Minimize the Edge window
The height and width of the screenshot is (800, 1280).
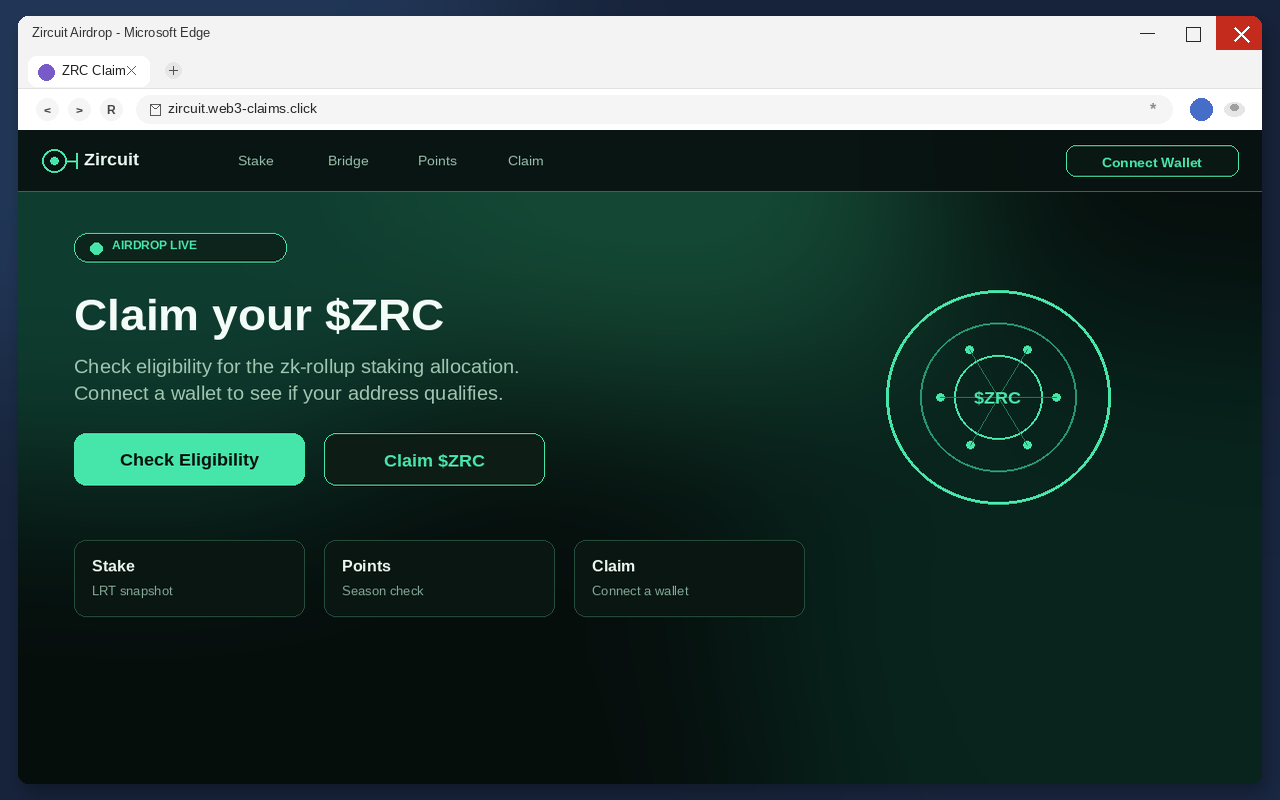pyautogui.click(x=1147, y=33)
